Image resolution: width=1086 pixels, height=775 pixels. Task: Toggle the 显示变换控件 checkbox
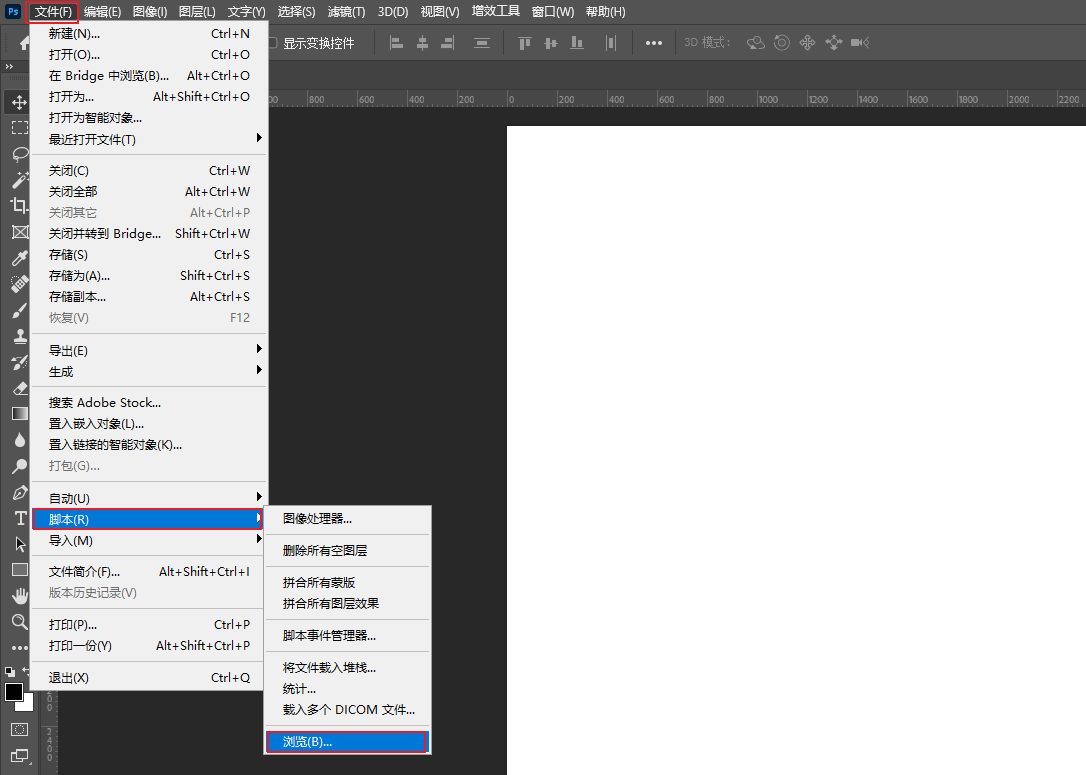(x=272, y=43)
